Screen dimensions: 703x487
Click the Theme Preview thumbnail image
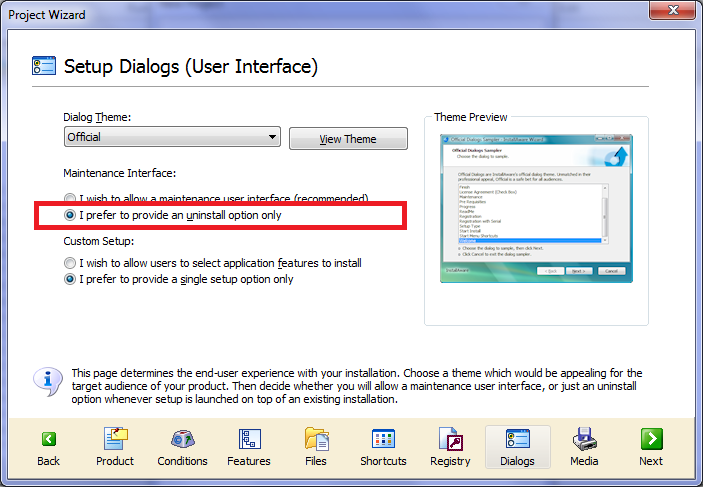click(x=536, y=209)
